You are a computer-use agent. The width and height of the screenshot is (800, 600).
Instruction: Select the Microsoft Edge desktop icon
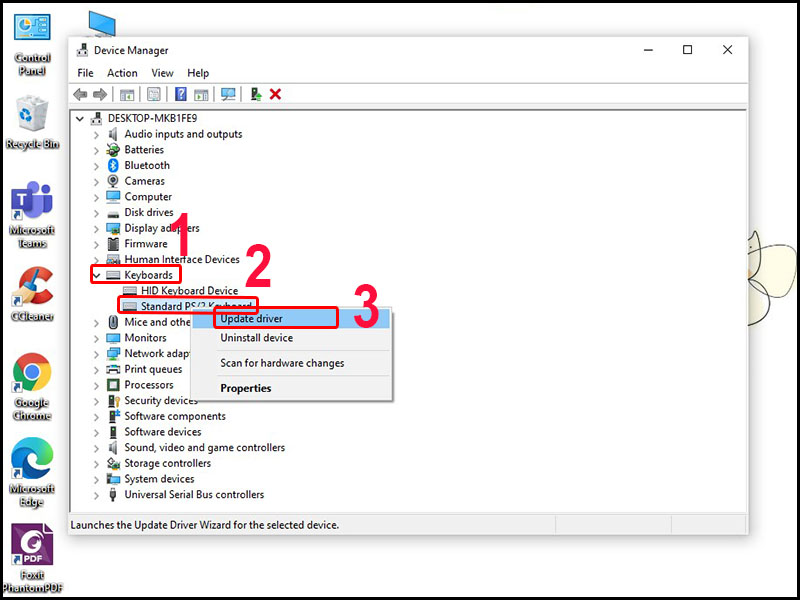coord(32,473)
